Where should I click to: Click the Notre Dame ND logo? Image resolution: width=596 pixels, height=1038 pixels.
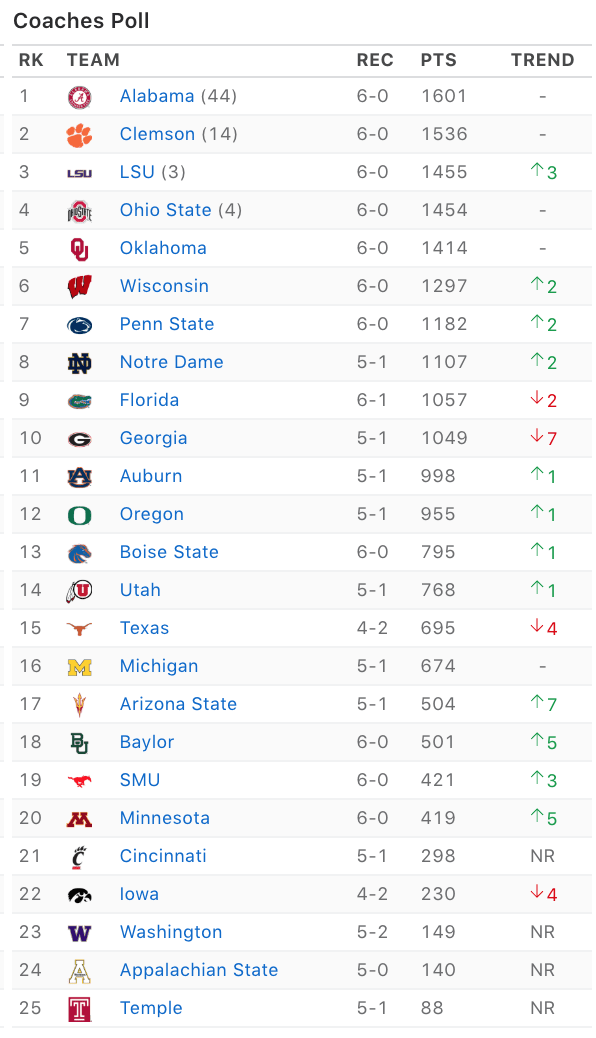pos(79,363)
